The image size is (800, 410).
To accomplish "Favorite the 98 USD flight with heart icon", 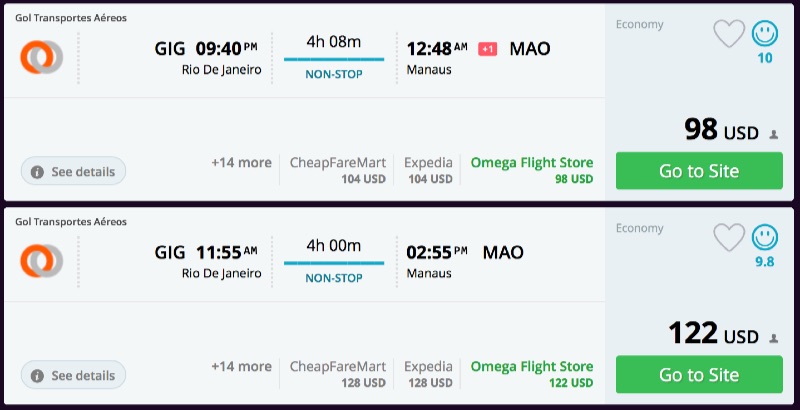I will coord(729,34).
